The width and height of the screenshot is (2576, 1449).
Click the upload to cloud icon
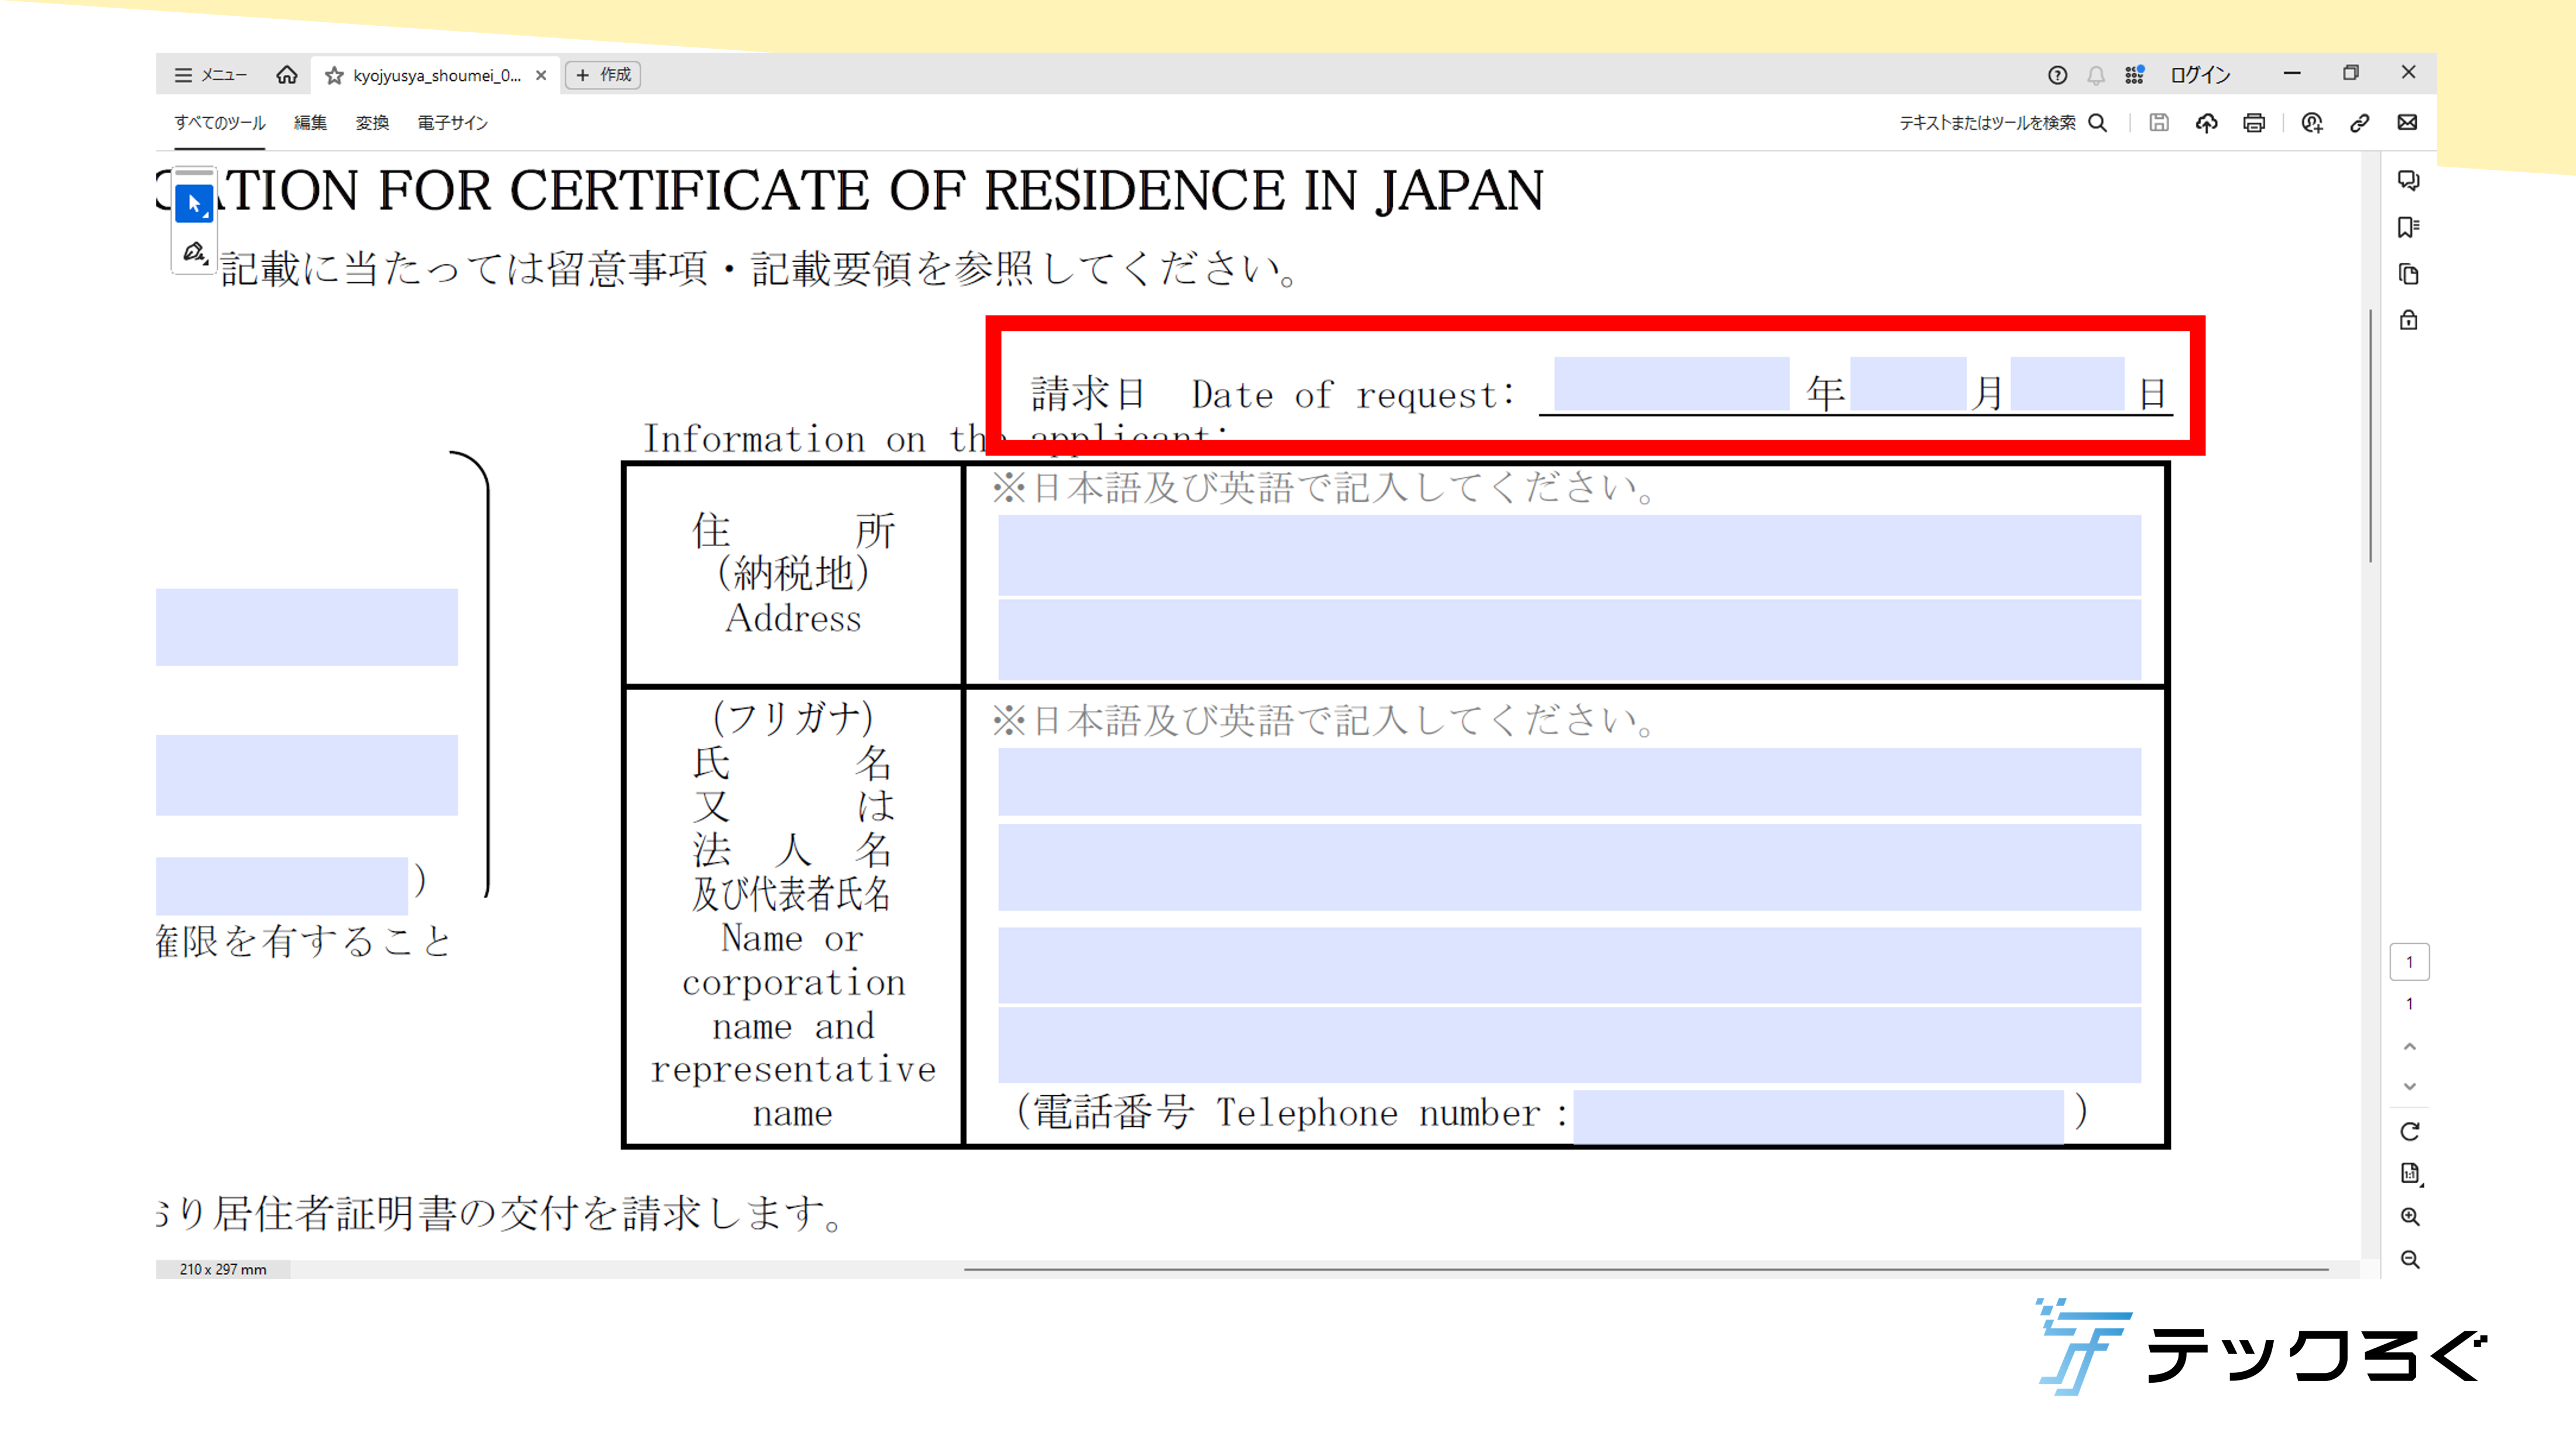(x=2206, y=123)
